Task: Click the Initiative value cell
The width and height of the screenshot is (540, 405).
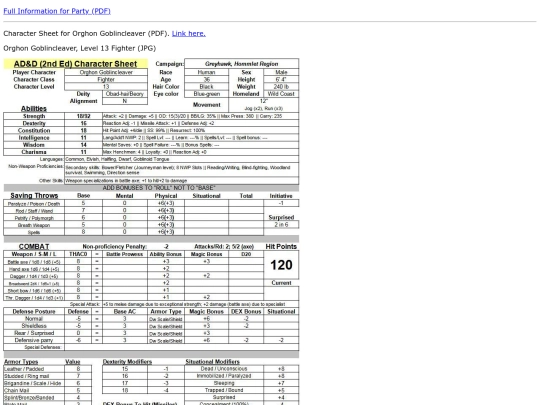Action: coord(281,203)
